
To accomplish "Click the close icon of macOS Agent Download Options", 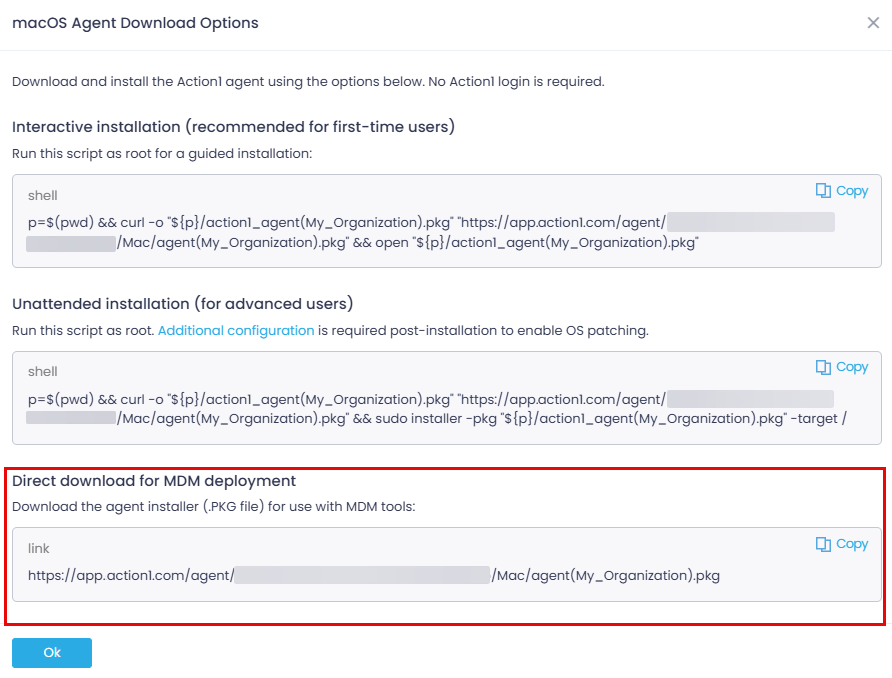I will pyautogui.click(x=872, y=22).
